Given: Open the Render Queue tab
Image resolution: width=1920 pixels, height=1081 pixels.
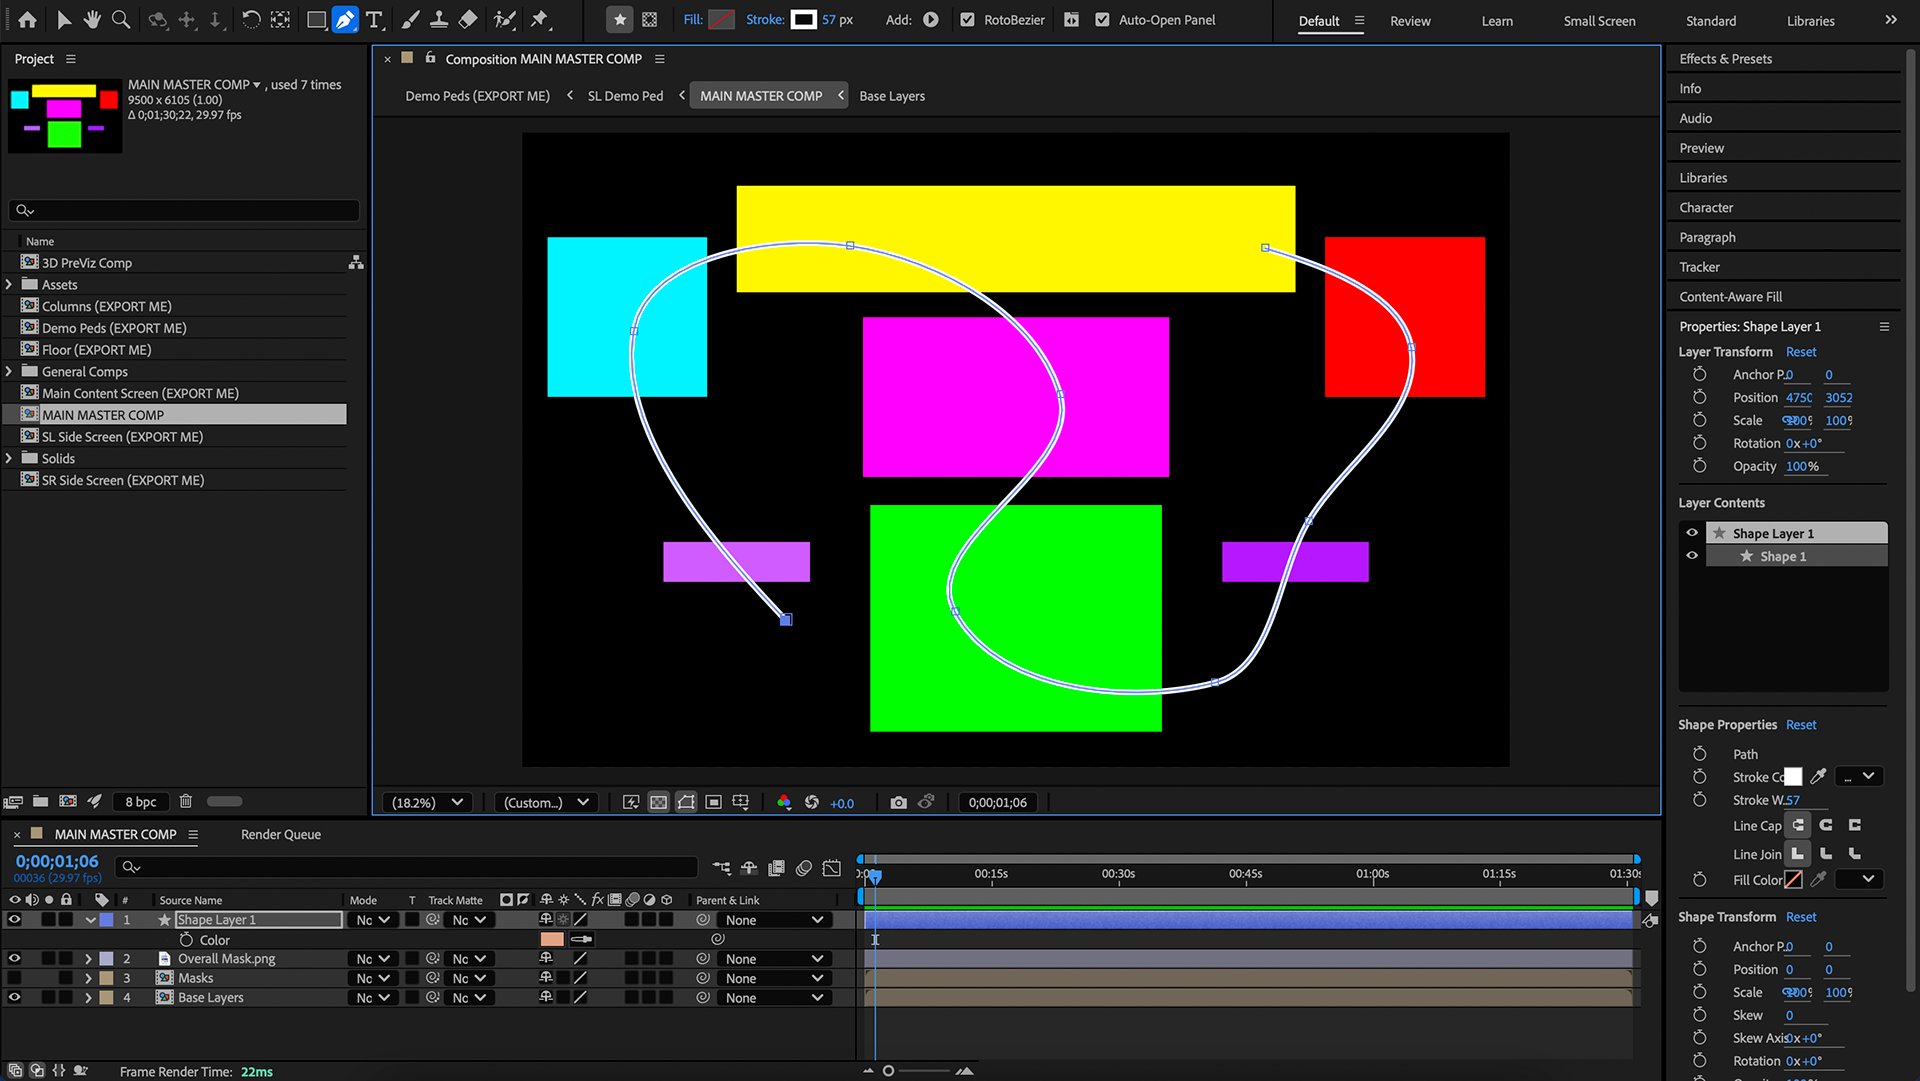Looking at the screenshot, I should click(x=281, y=834).
